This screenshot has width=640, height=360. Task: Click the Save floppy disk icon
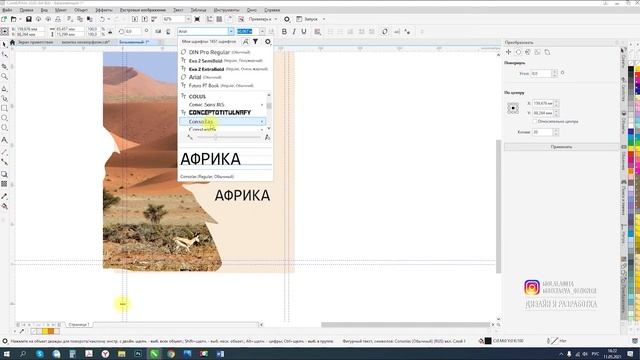click(x=29, y=19)
